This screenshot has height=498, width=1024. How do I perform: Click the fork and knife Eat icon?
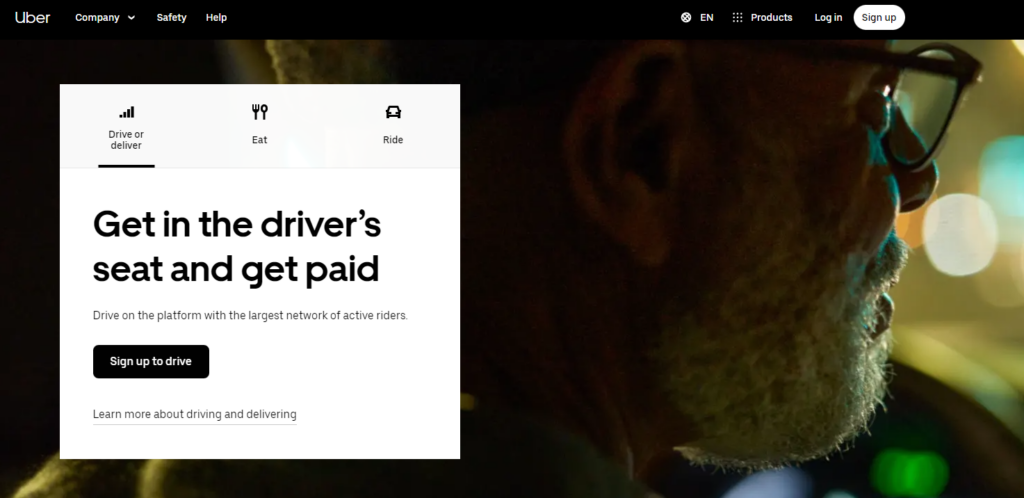point(260,112)
